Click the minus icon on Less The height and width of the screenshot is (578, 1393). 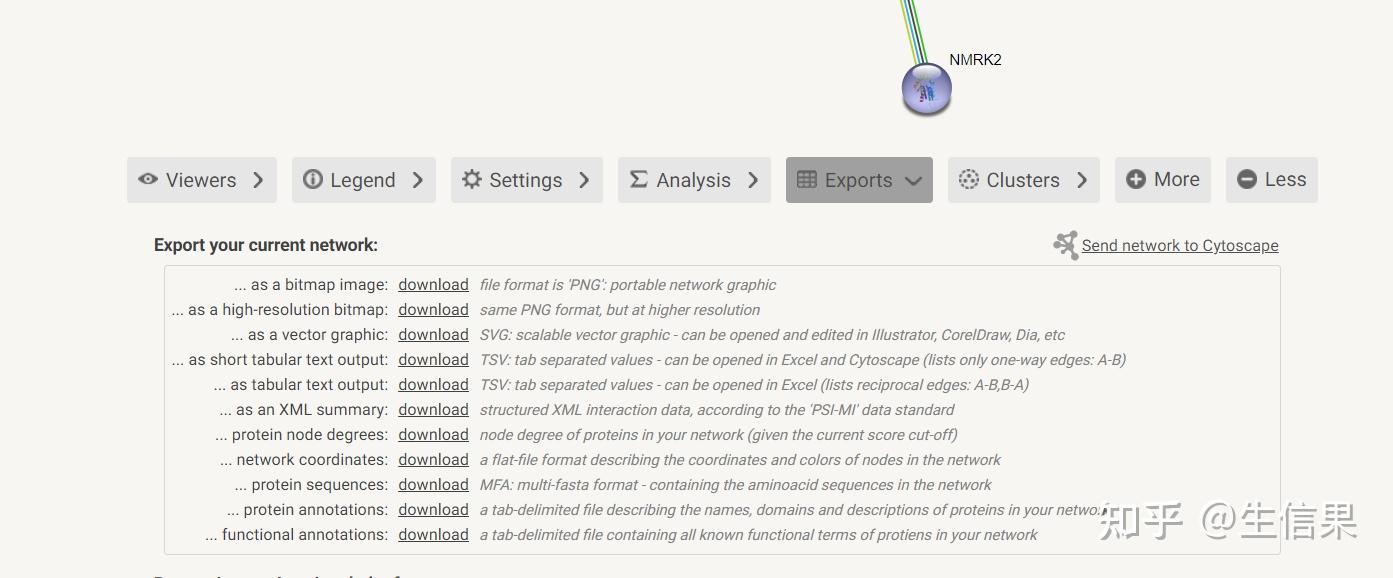click(x=1246, y=179)
